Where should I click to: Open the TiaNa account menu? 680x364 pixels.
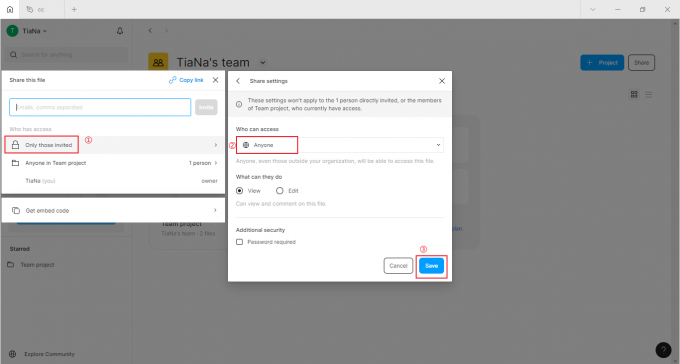[x=34, y=31]
